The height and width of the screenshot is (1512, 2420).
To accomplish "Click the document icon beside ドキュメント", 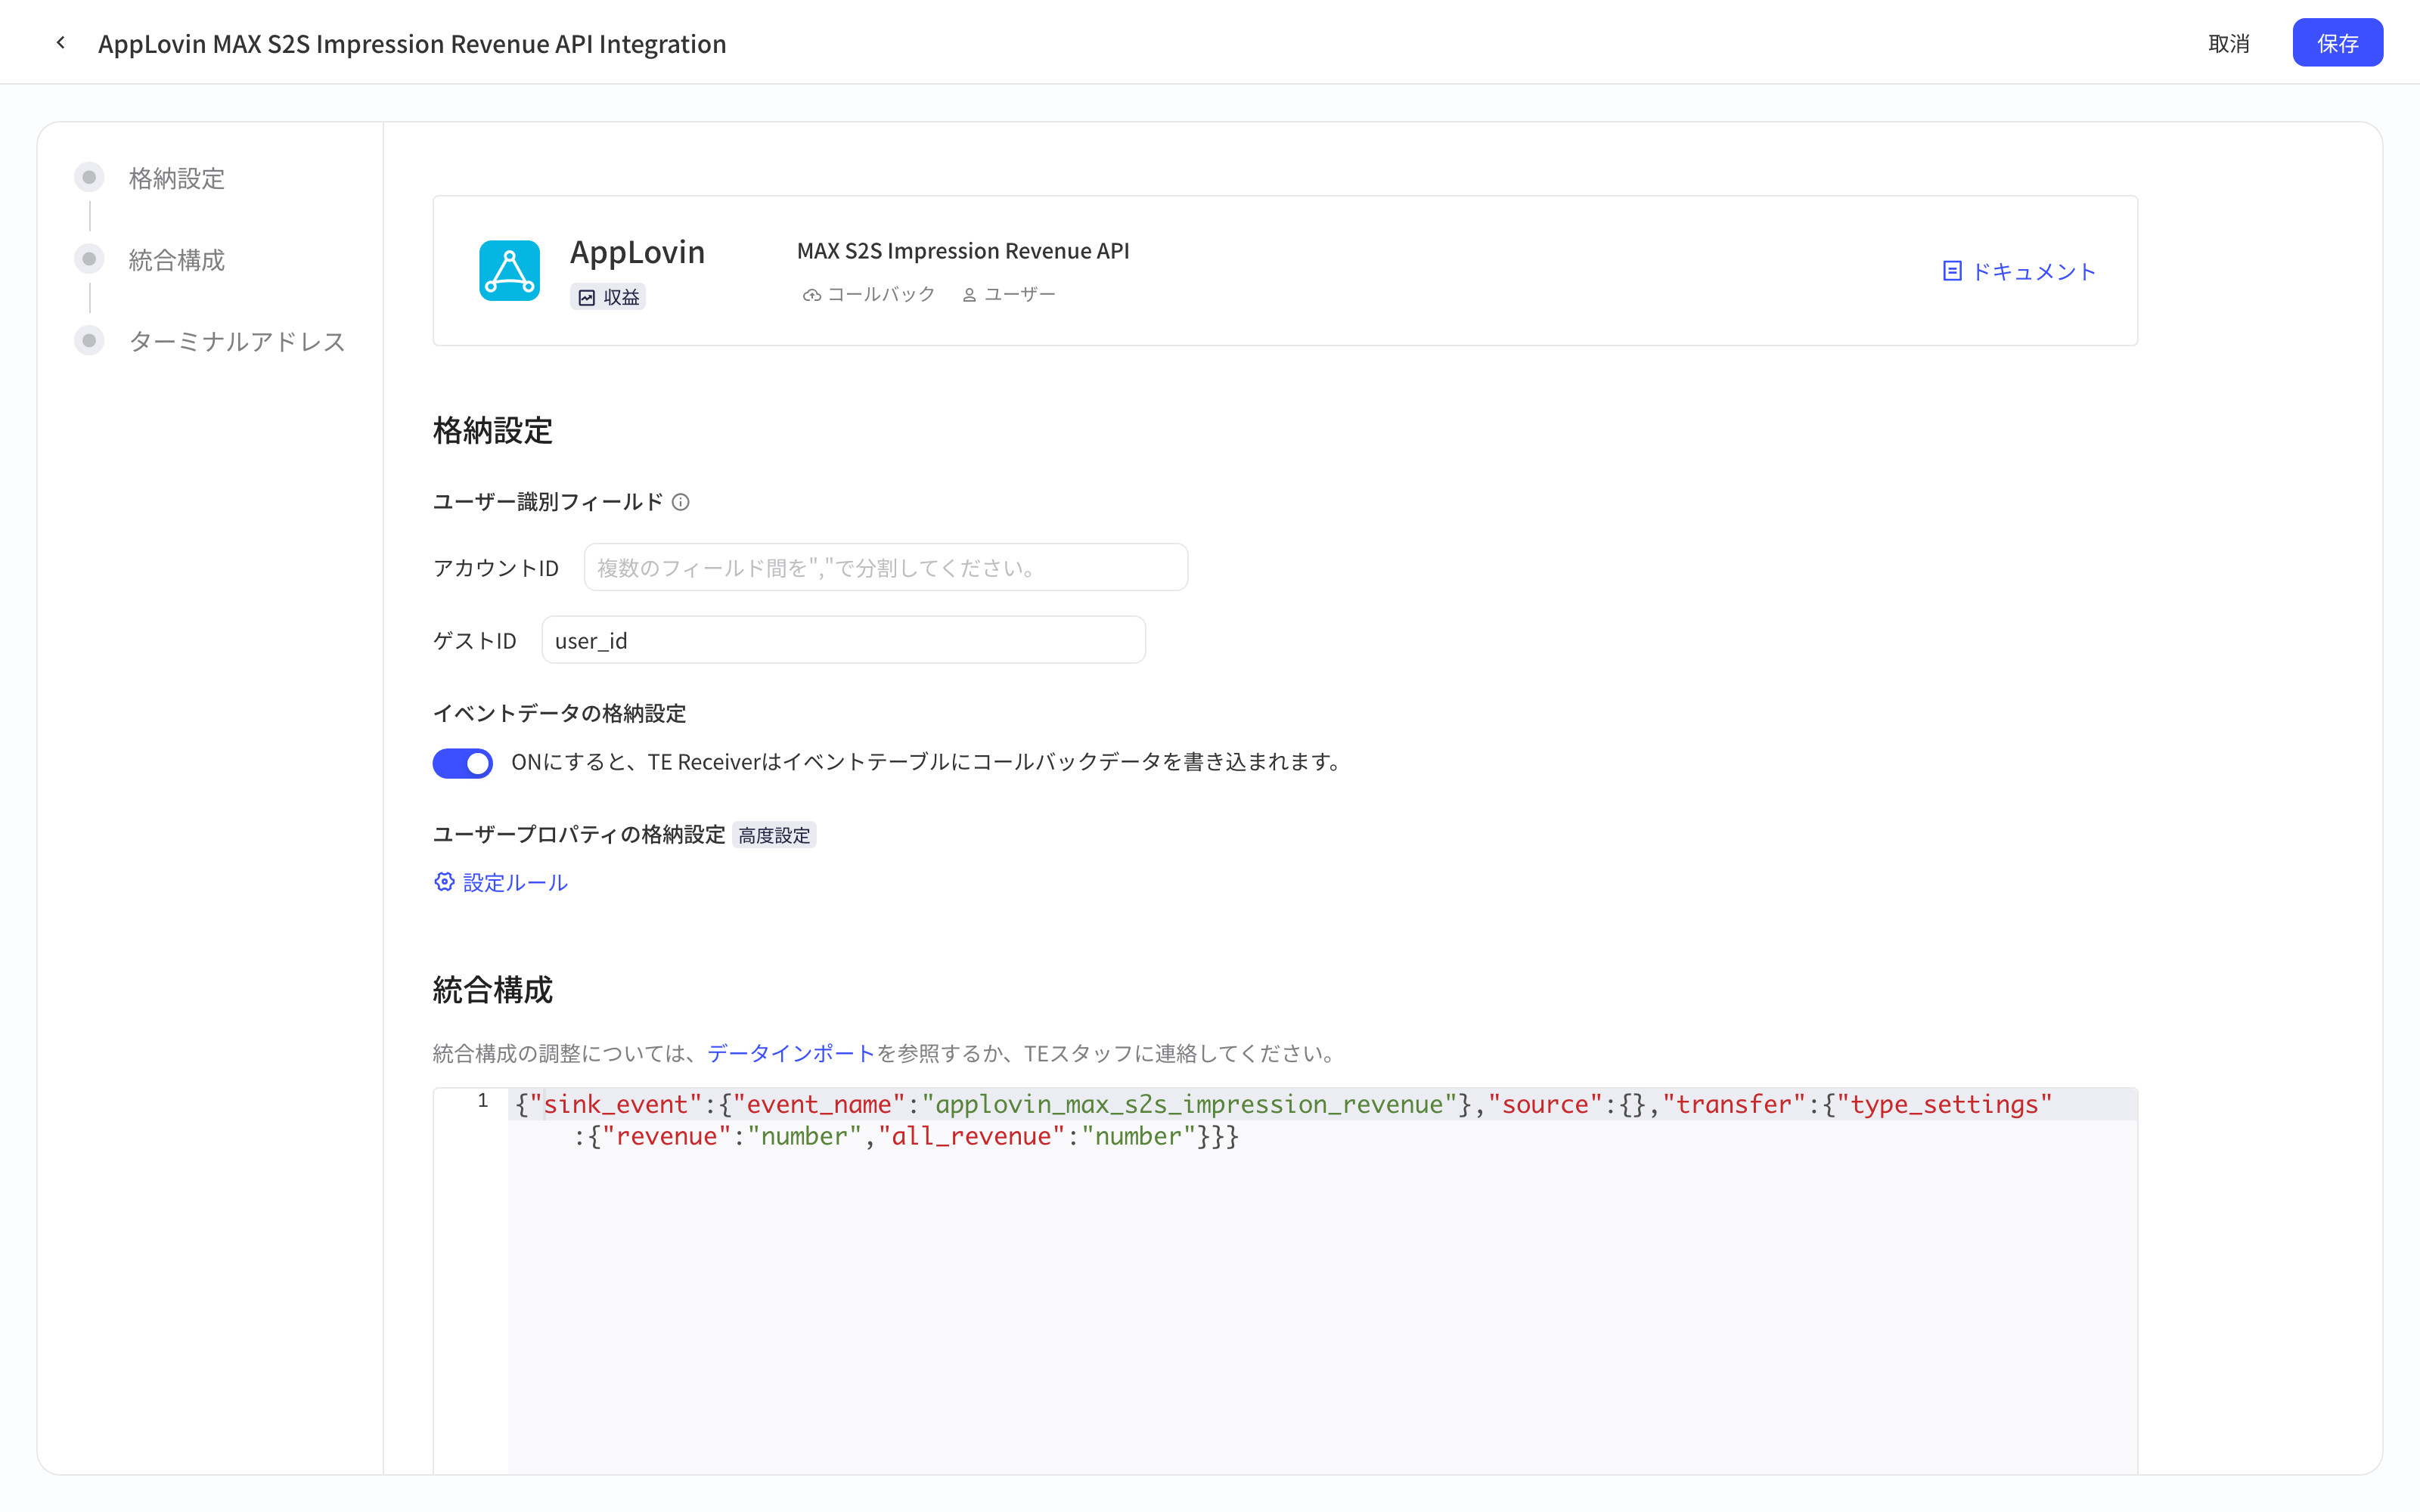I will (1951, 271).
